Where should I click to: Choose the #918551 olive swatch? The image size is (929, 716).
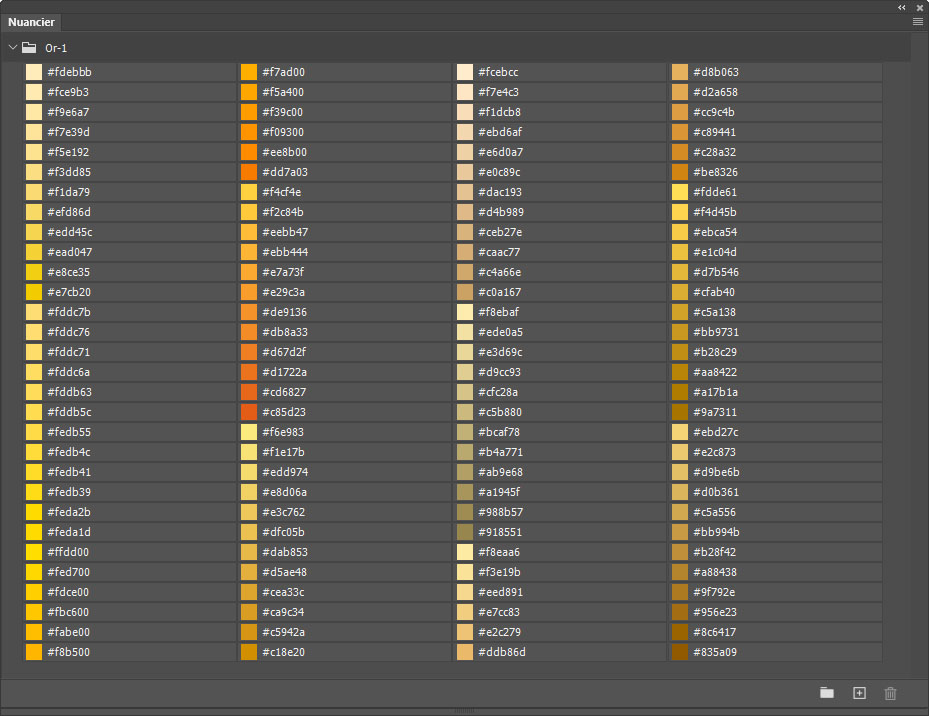(x=464, y=532)
